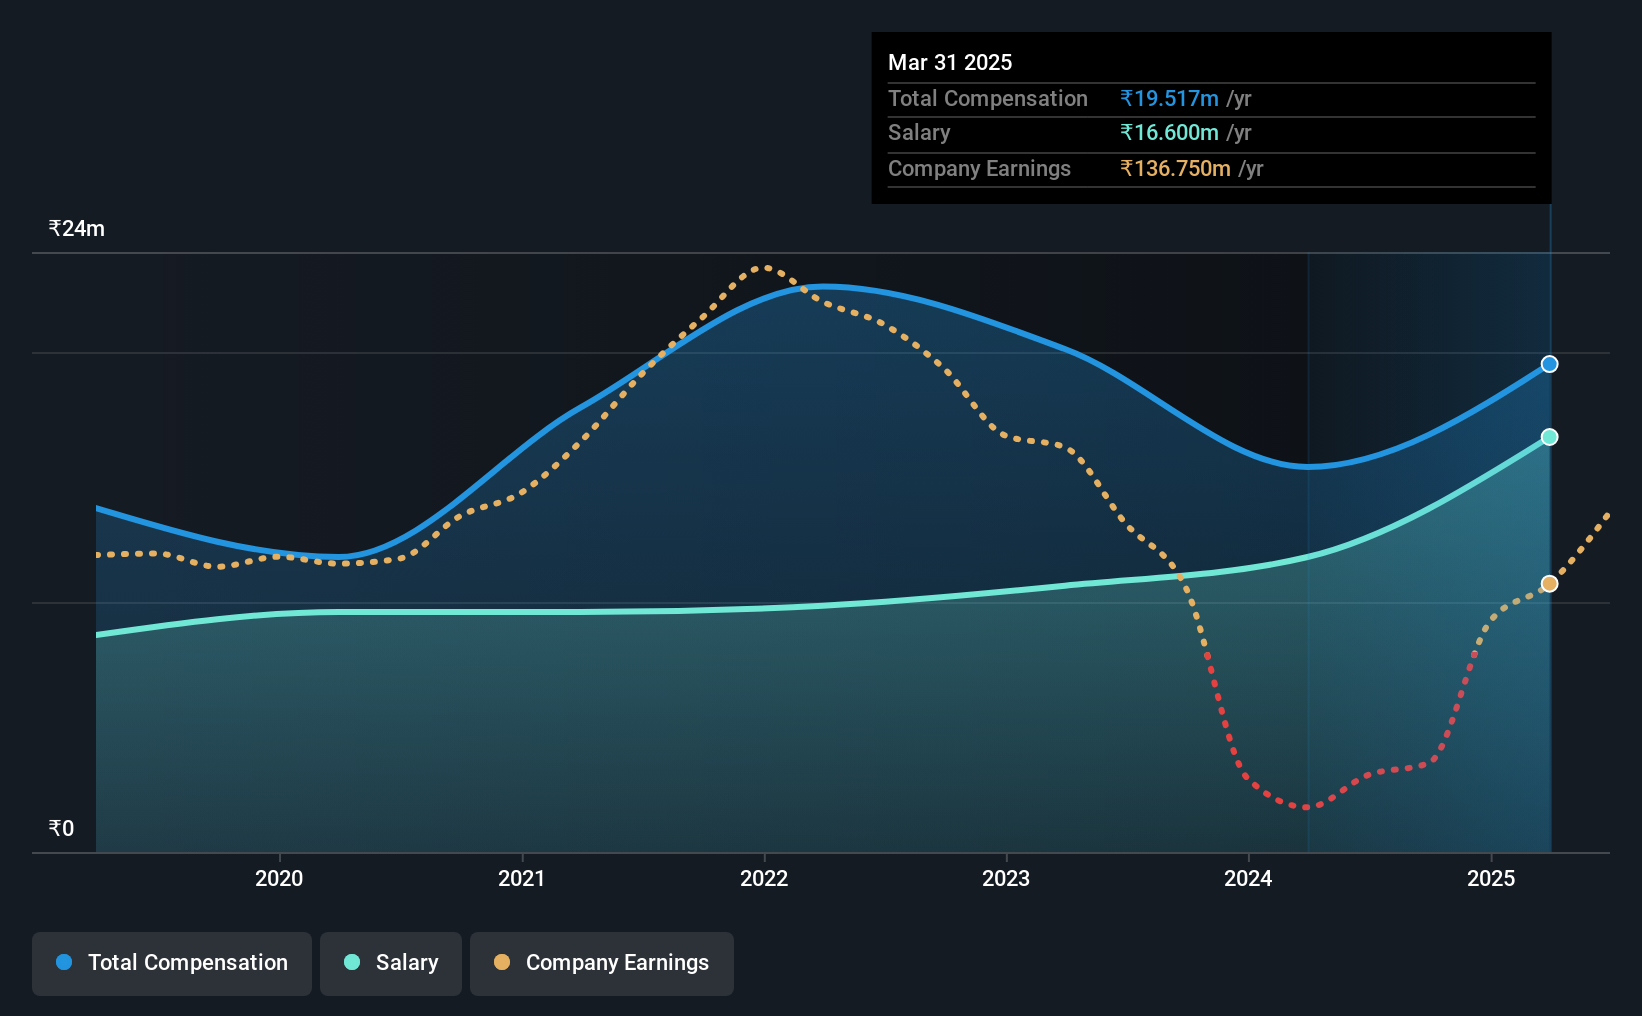Viewport: 1642px width, 1016px height.
Task: Click the ₹16.600m salary value
Action: pos(1169,133)
